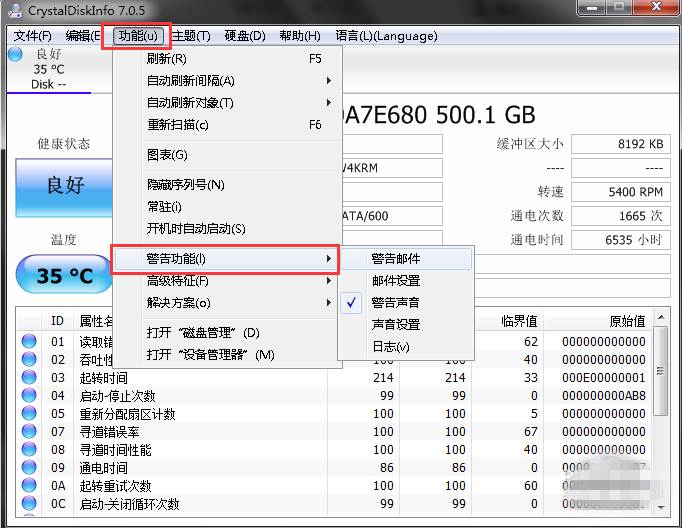Click status orb for 04 启动-停止次数
The height and width of the screenshot is (528, 682).
(x=29, y=395)
